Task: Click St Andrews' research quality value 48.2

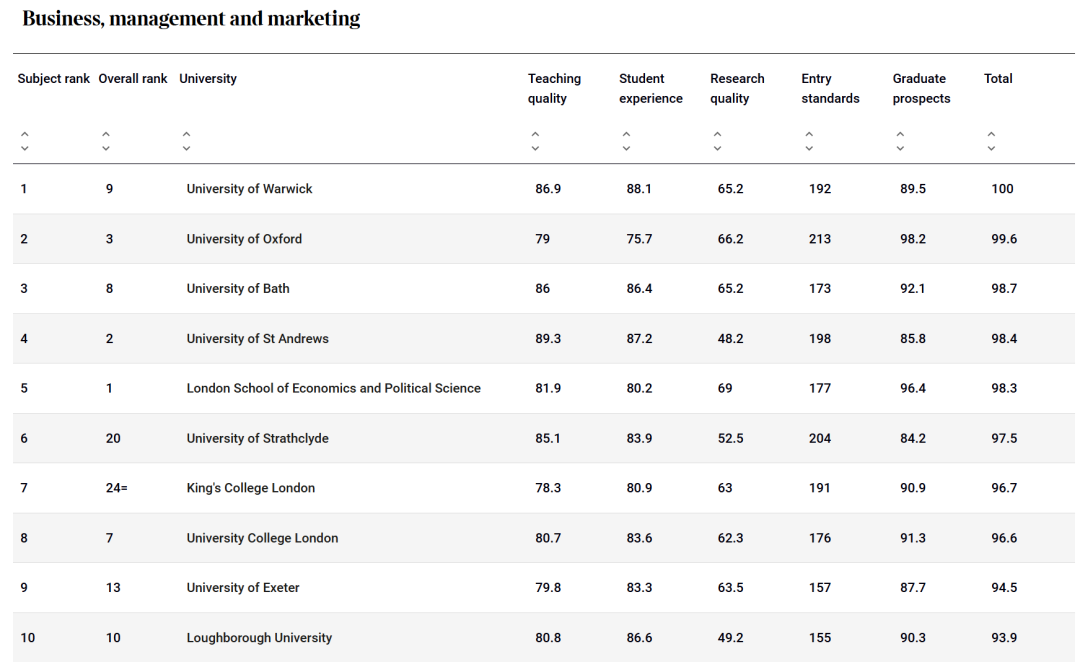Action: tap(730, 338)
